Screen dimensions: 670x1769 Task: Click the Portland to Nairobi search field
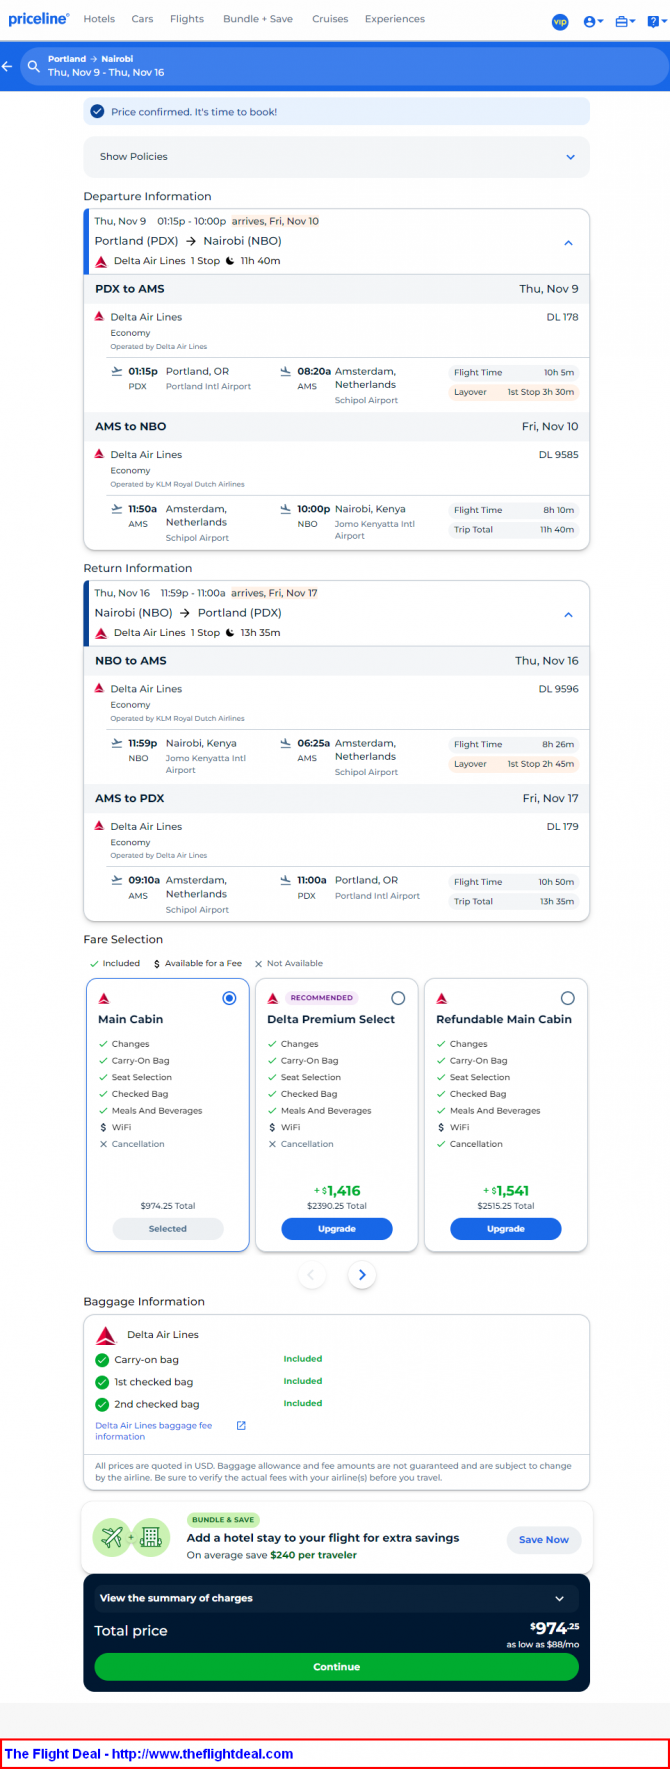click(x=346, y=66)
